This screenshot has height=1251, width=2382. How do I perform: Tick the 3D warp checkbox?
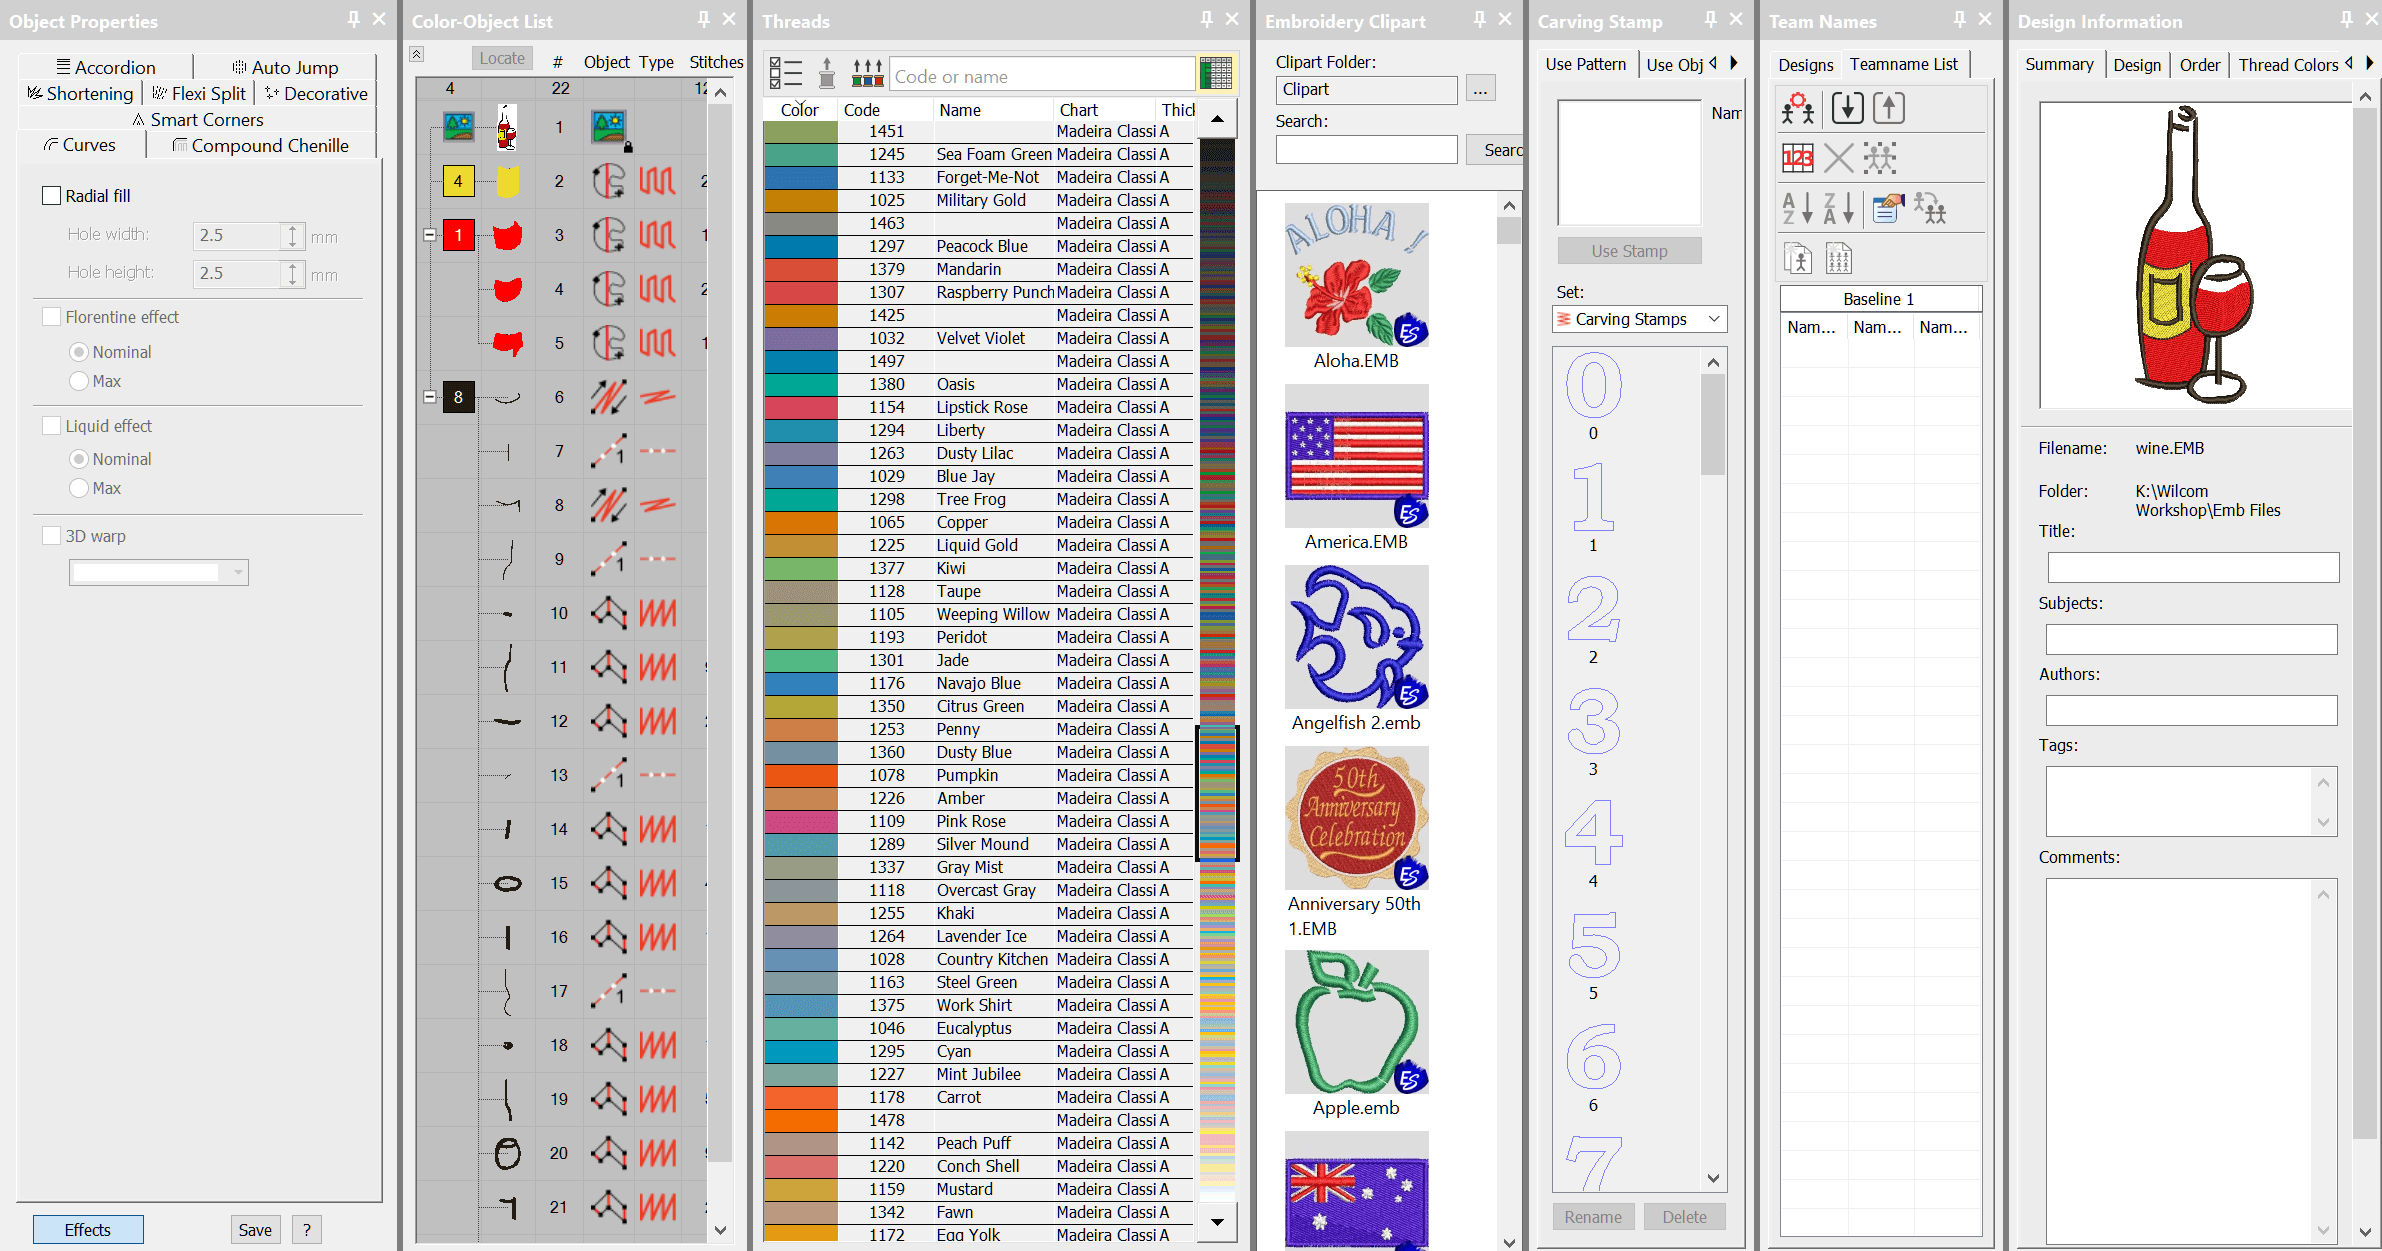point(52,536)
